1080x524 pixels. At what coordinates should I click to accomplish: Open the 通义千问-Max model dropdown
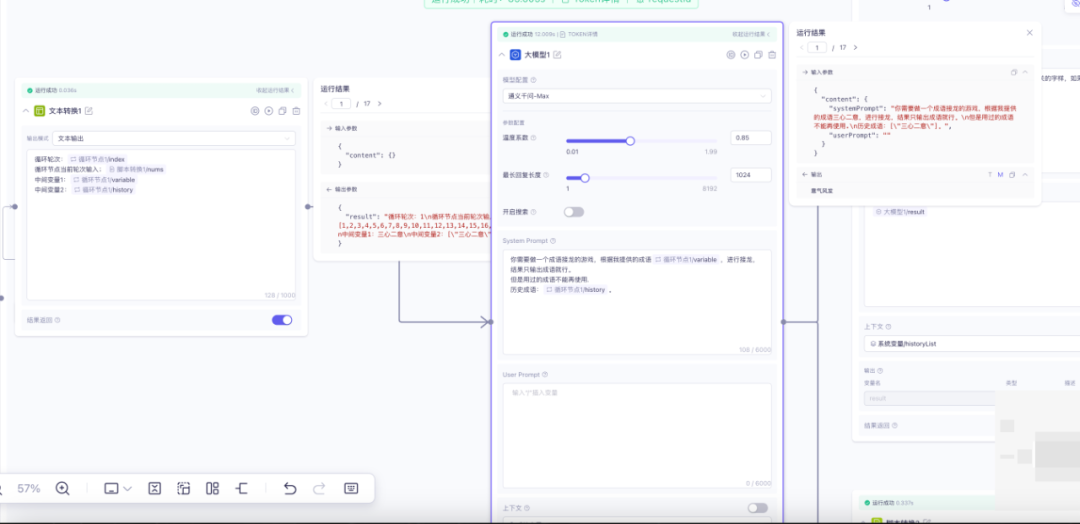(637, 96)
